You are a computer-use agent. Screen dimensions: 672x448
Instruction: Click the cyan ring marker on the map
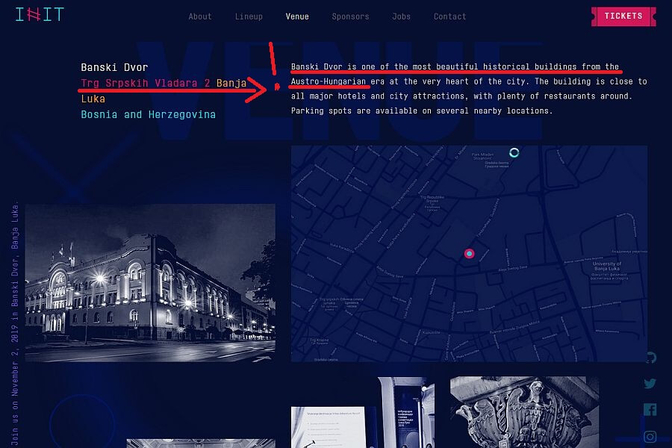[x=514, y=153]
